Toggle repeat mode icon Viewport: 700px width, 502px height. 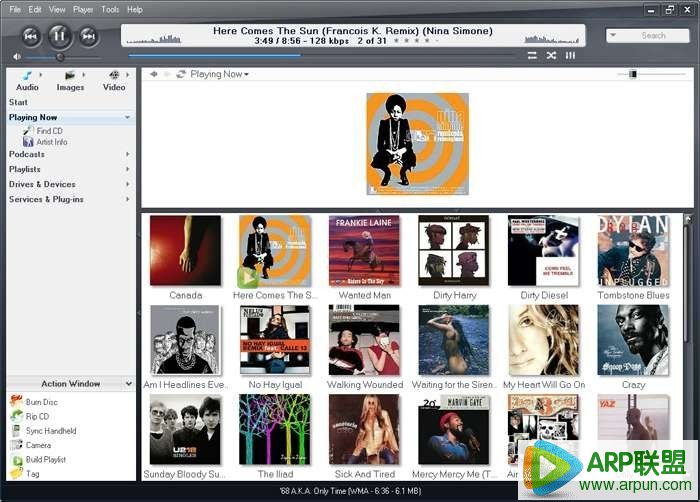pos(532,55)
